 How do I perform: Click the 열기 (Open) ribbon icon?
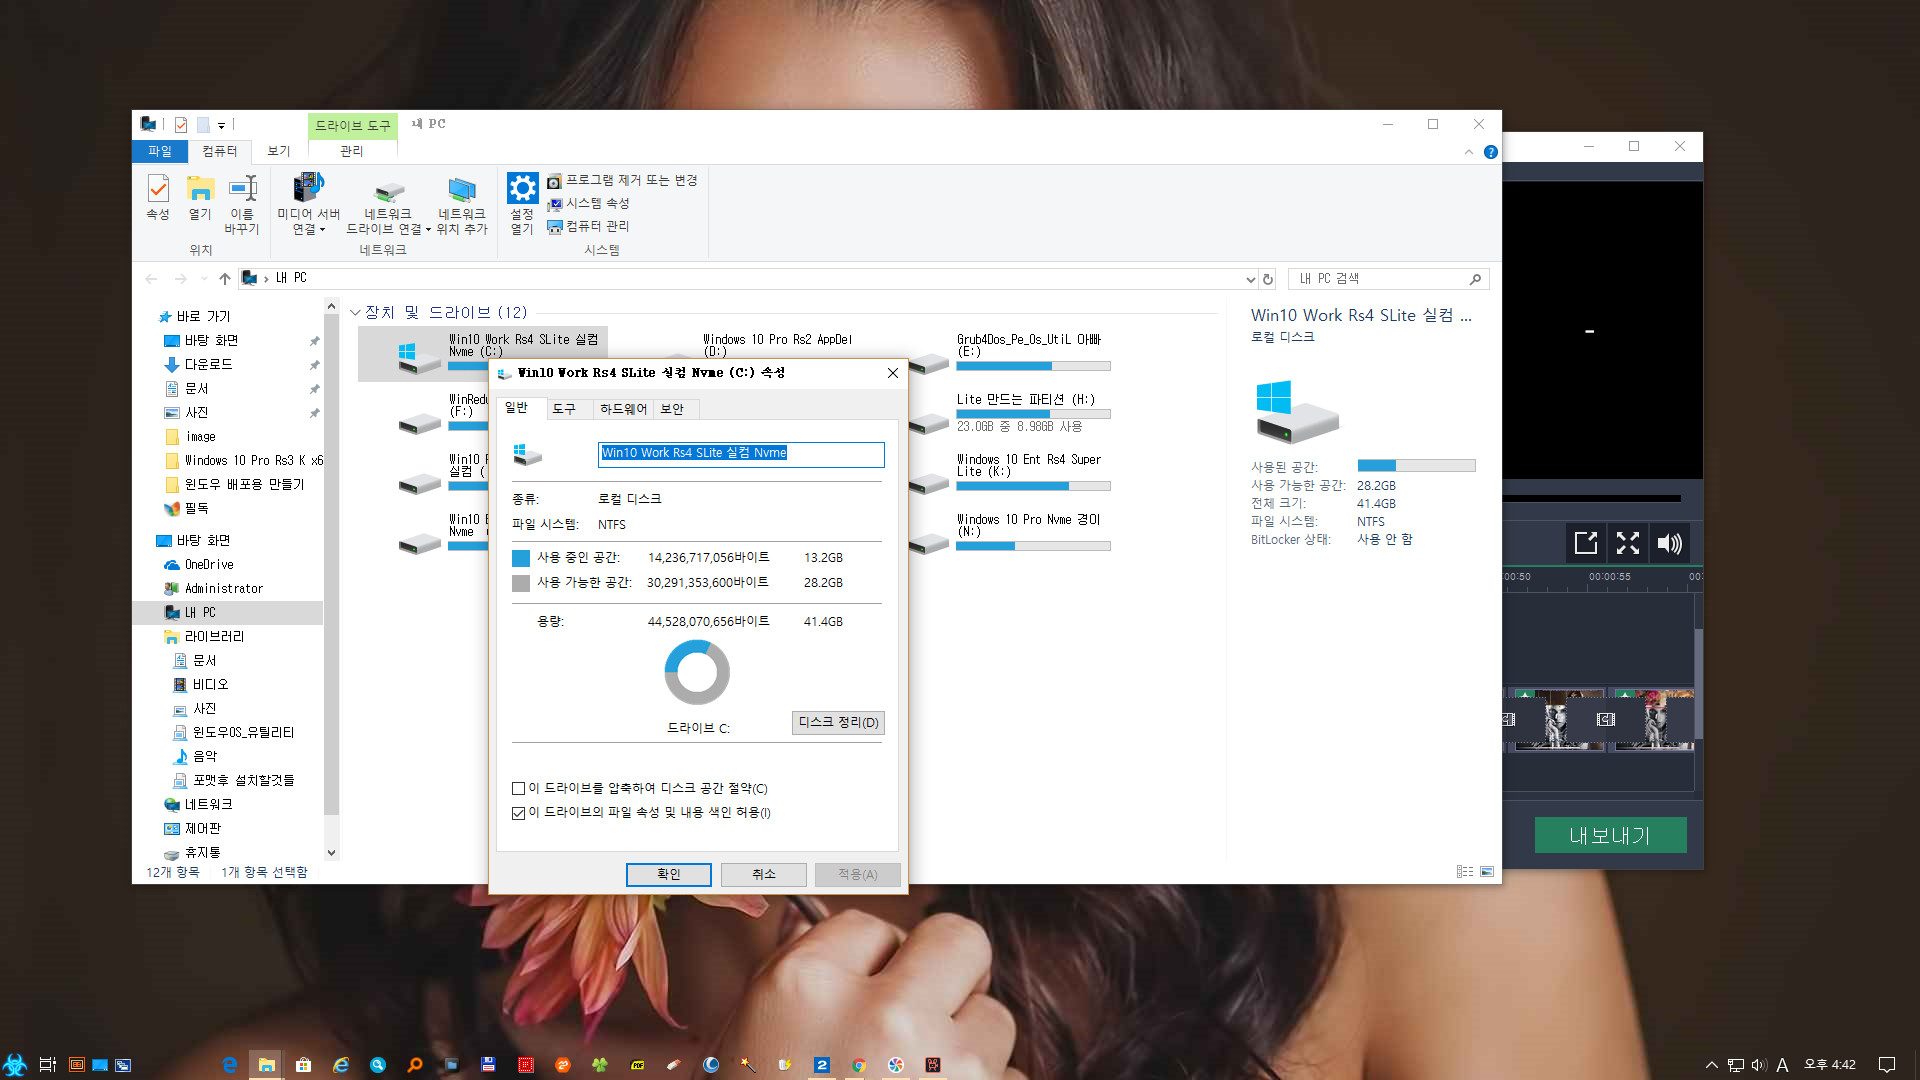coord(200,198)
